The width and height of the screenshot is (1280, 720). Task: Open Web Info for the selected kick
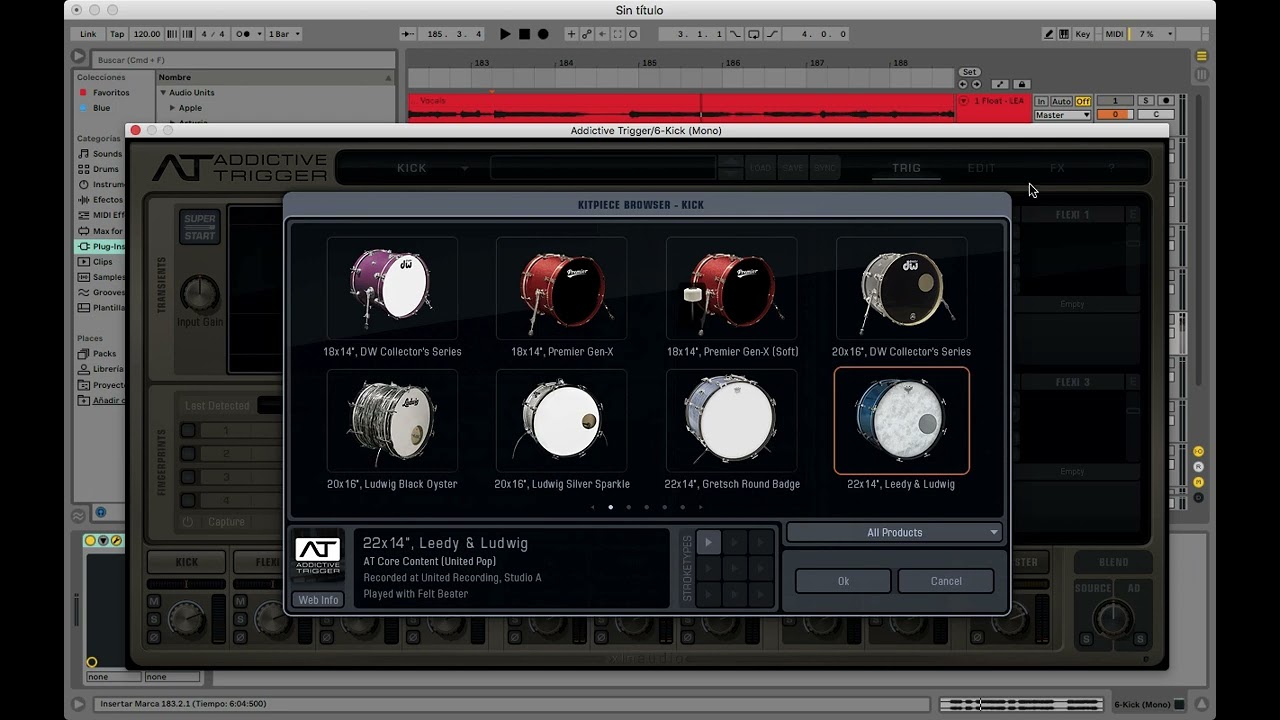(x=318, y=600)
